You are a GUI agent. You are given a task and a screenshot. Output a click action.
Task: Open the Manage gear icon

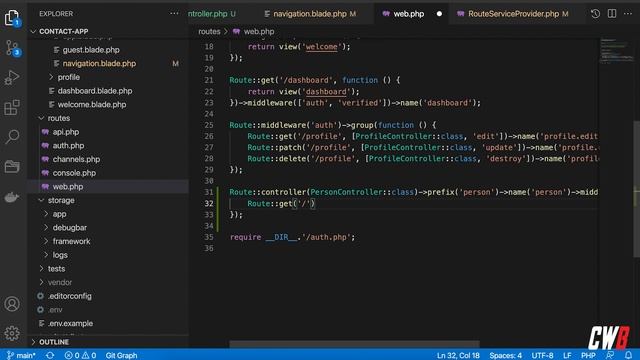pos(12,333)
